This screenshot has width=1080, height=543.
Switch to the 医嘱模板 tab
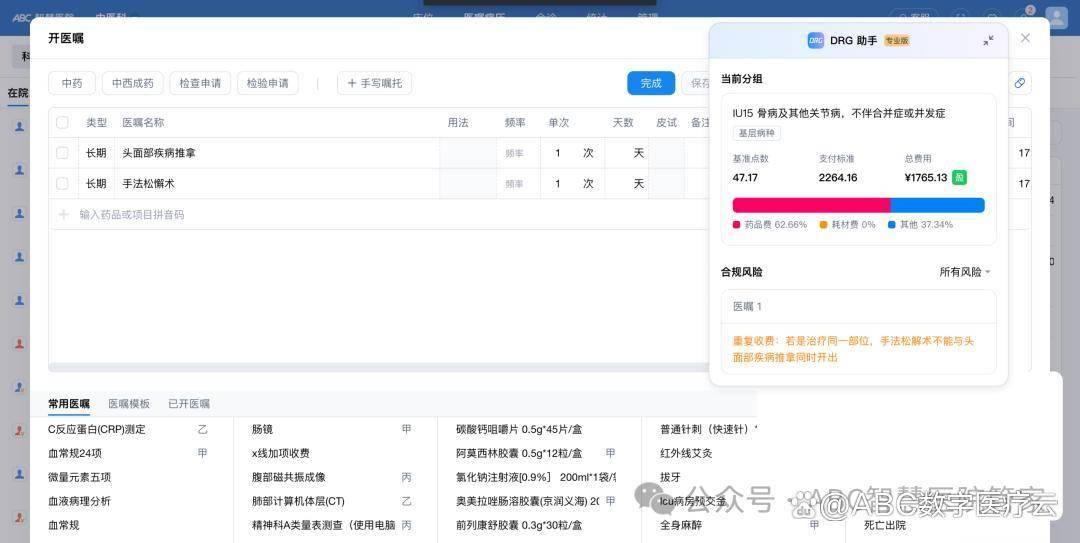(x=129, y=404)
